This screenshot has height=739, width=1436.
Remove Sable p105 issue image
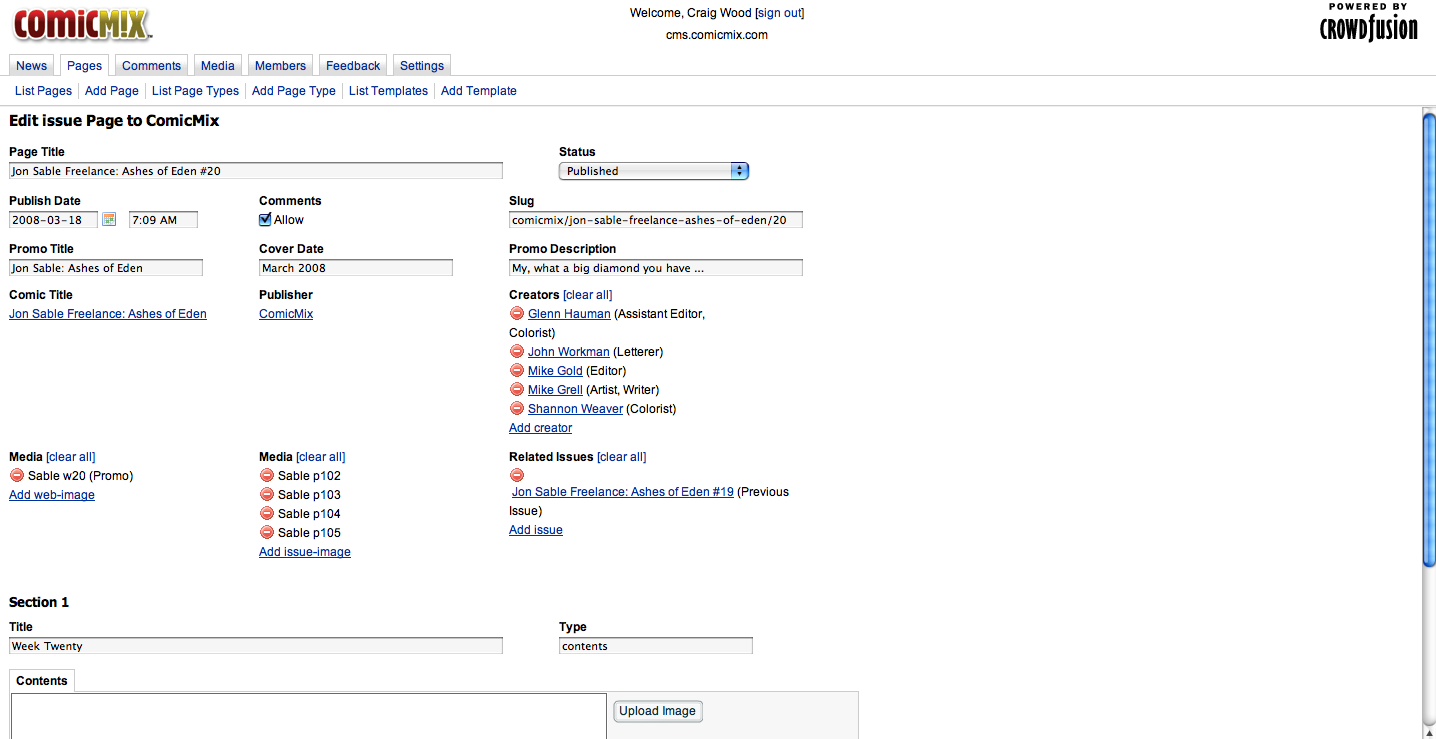[267, 533]
